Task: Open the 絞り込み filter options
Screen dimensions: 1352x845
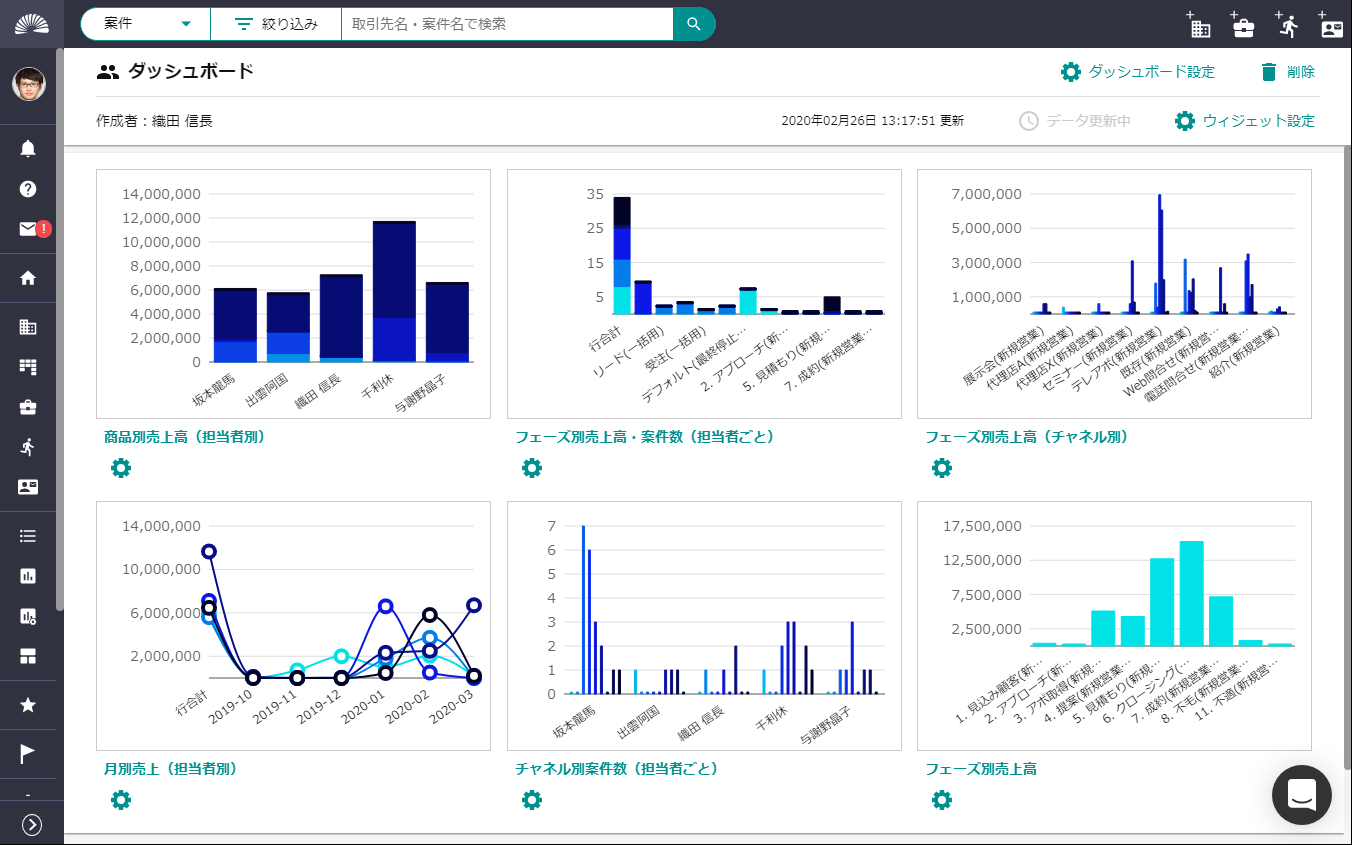Action: (x=276, y=24)
